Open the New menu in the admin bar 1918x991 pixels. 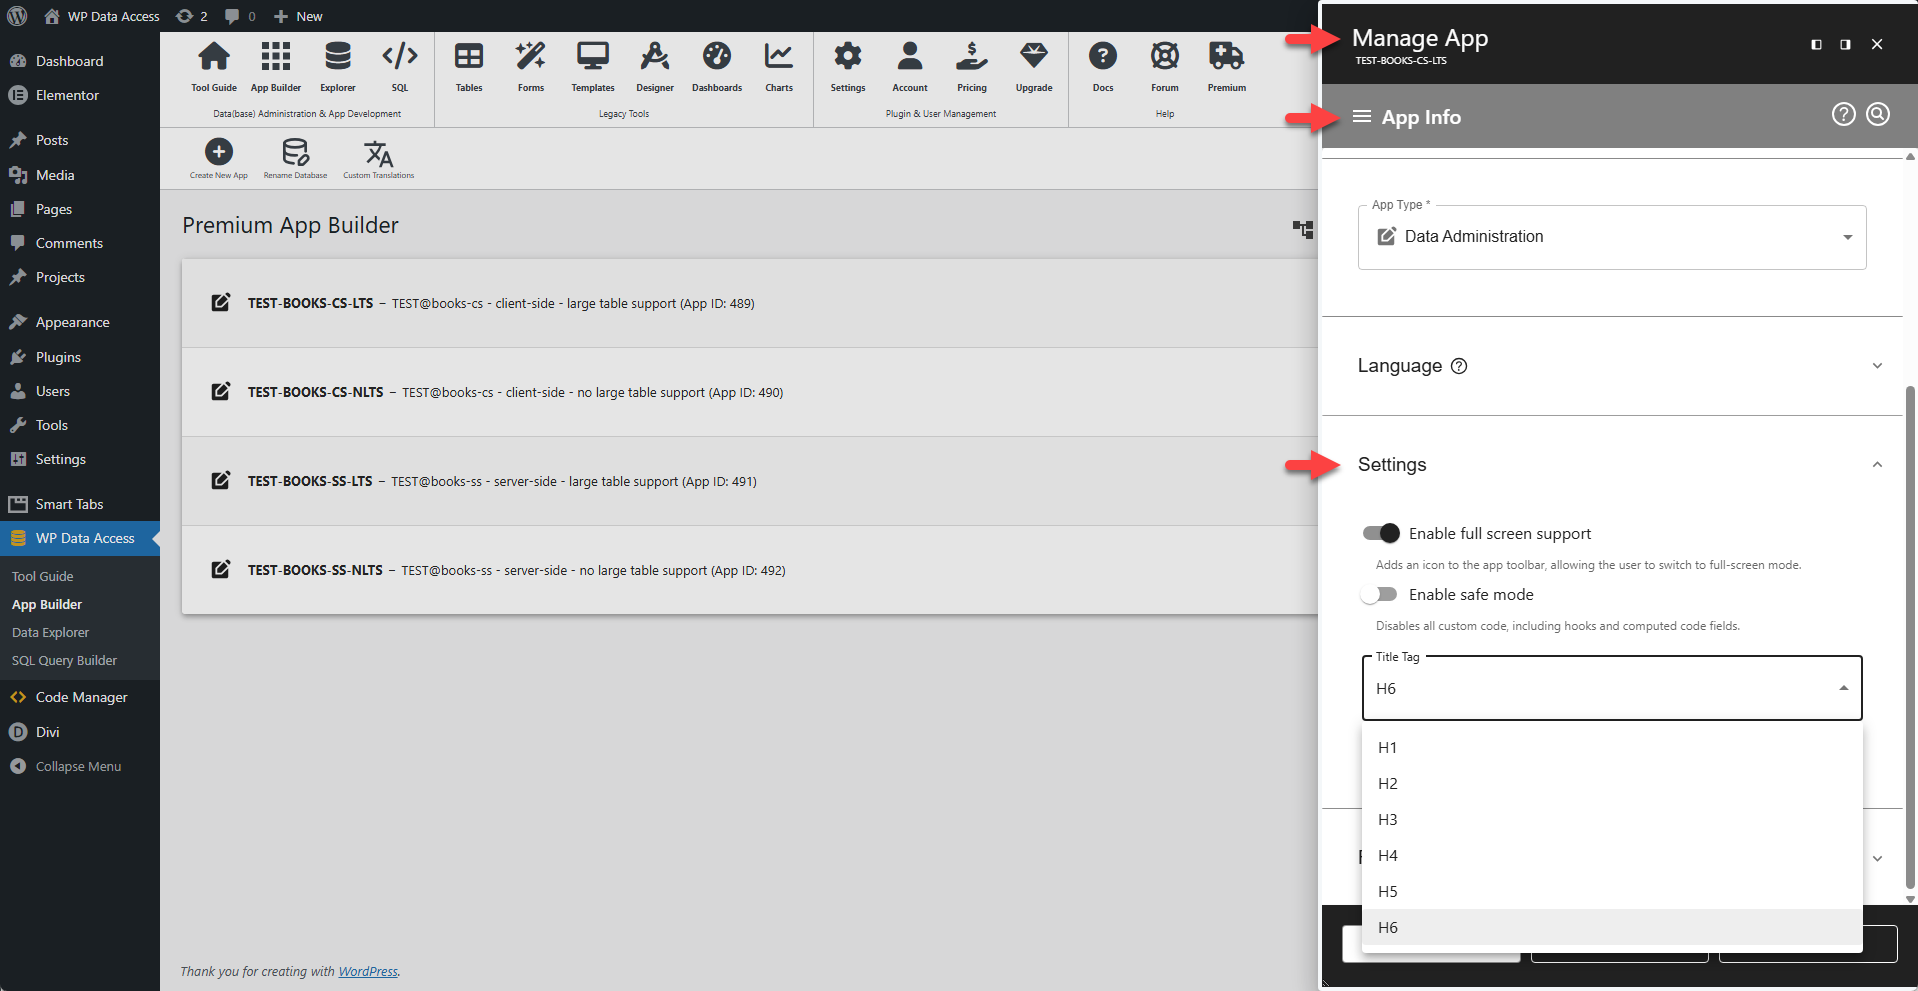[297, 16]
